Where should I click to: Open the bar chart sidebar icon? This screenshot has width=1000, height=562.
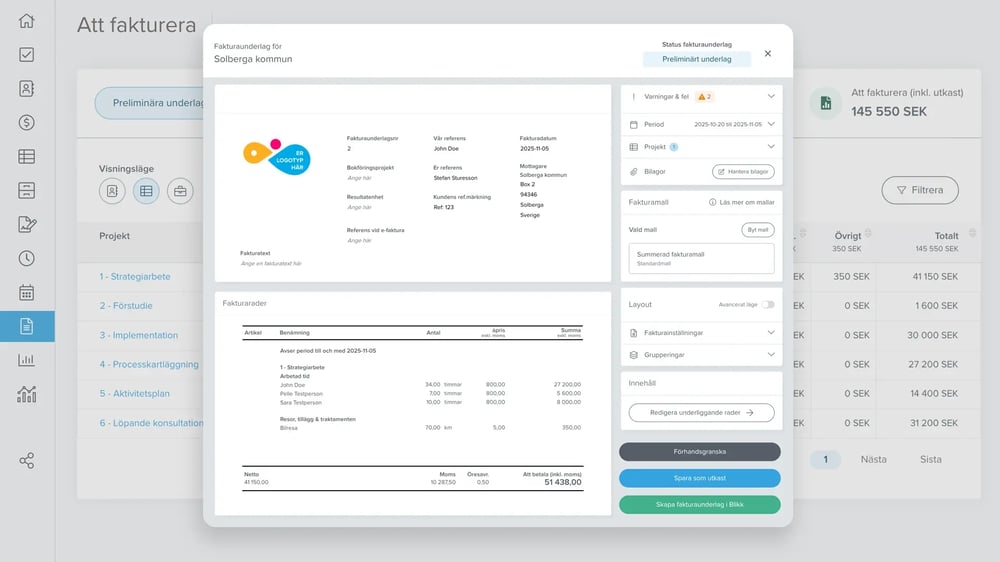[x=27, y=360]
